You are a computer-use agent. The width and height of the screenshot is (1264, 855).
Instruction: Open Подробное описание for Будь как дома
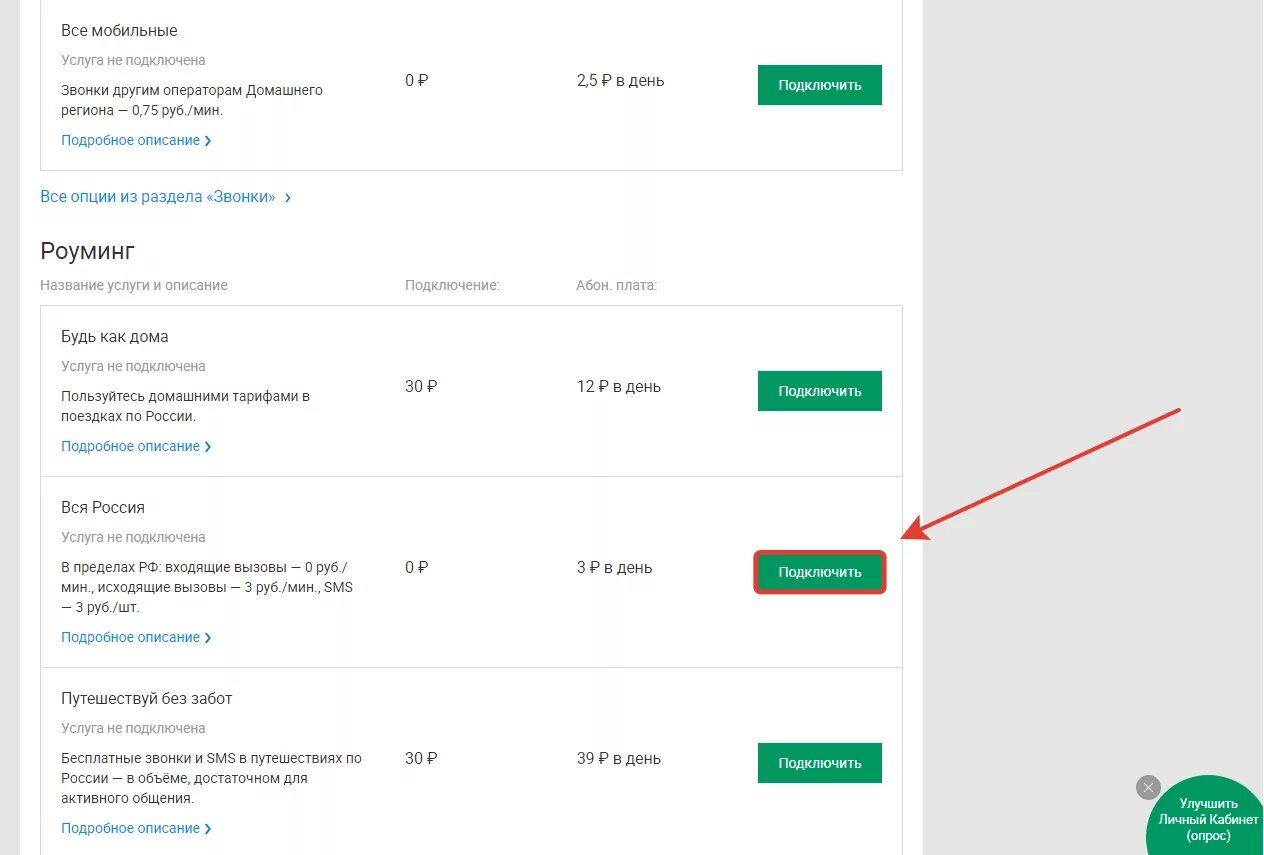tap(131, 446)
